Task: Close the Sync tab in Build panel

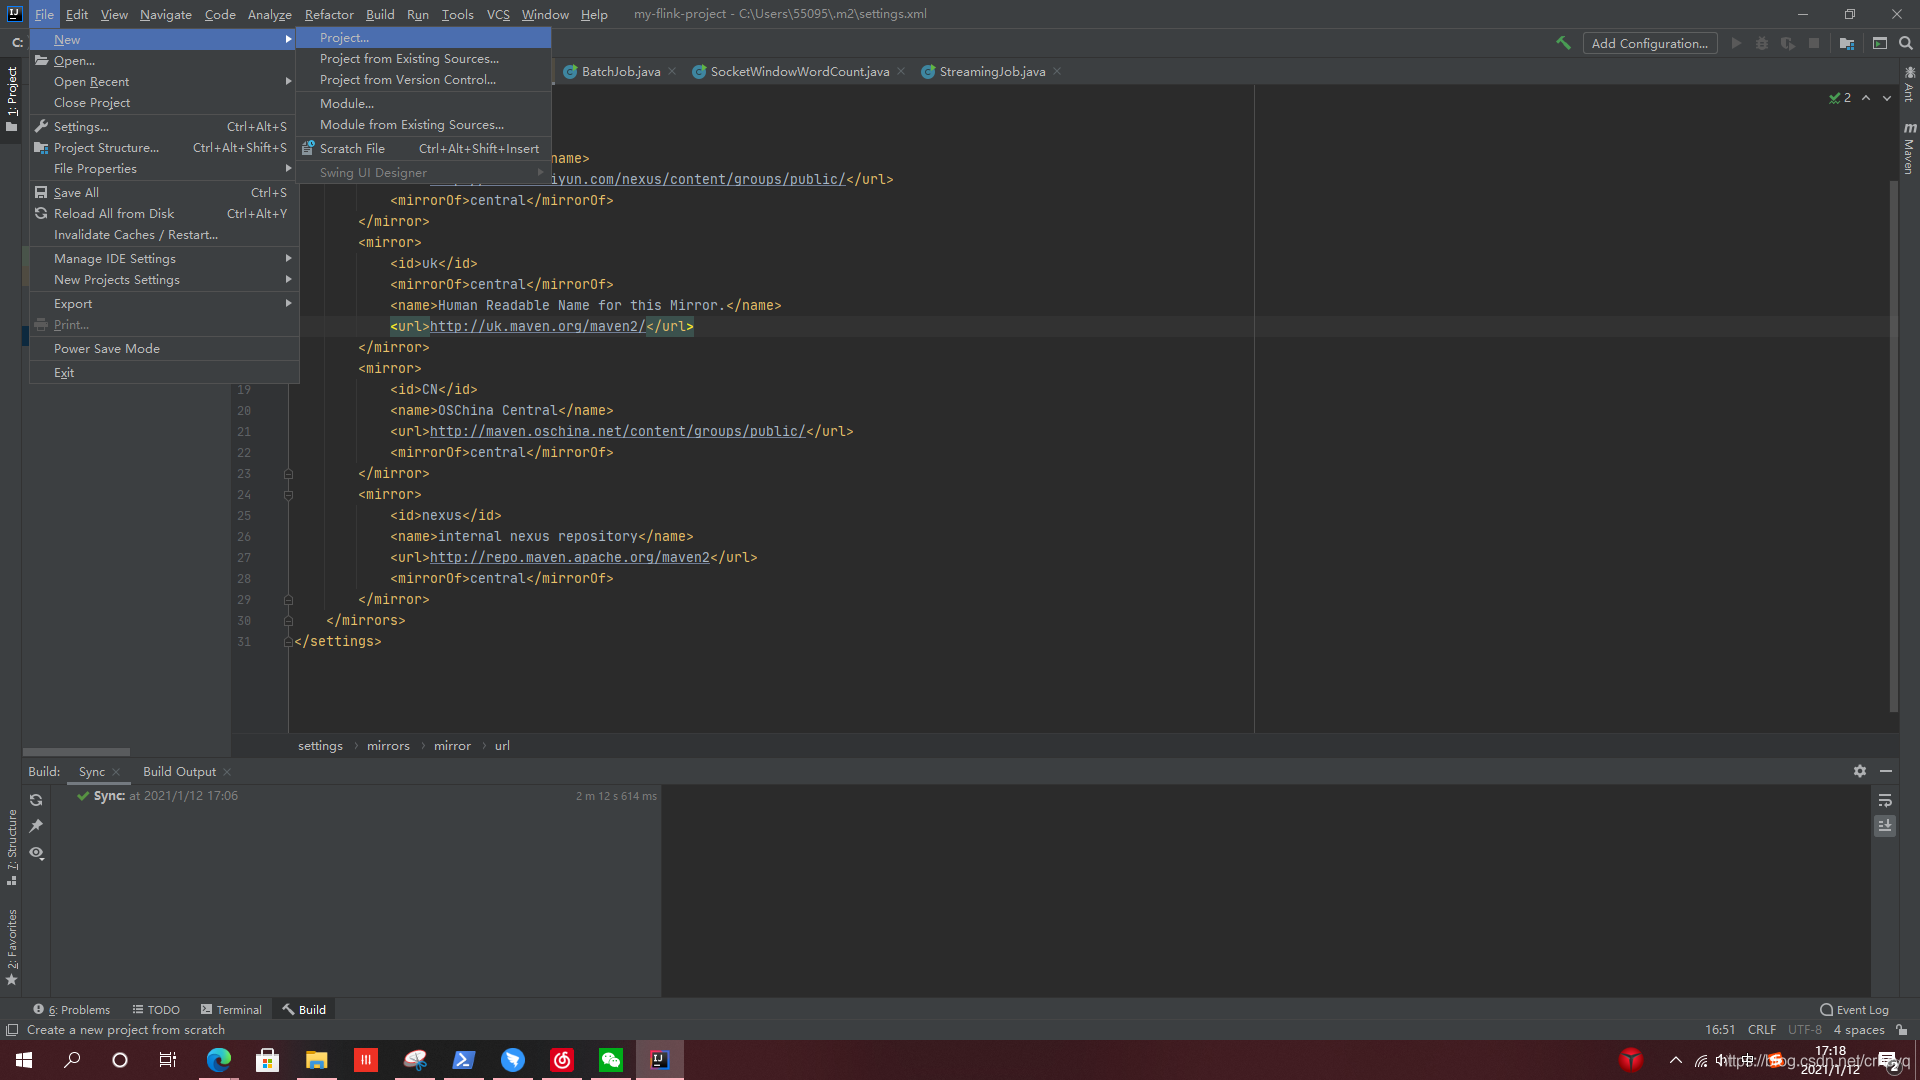Action: [x=116, y=772]
